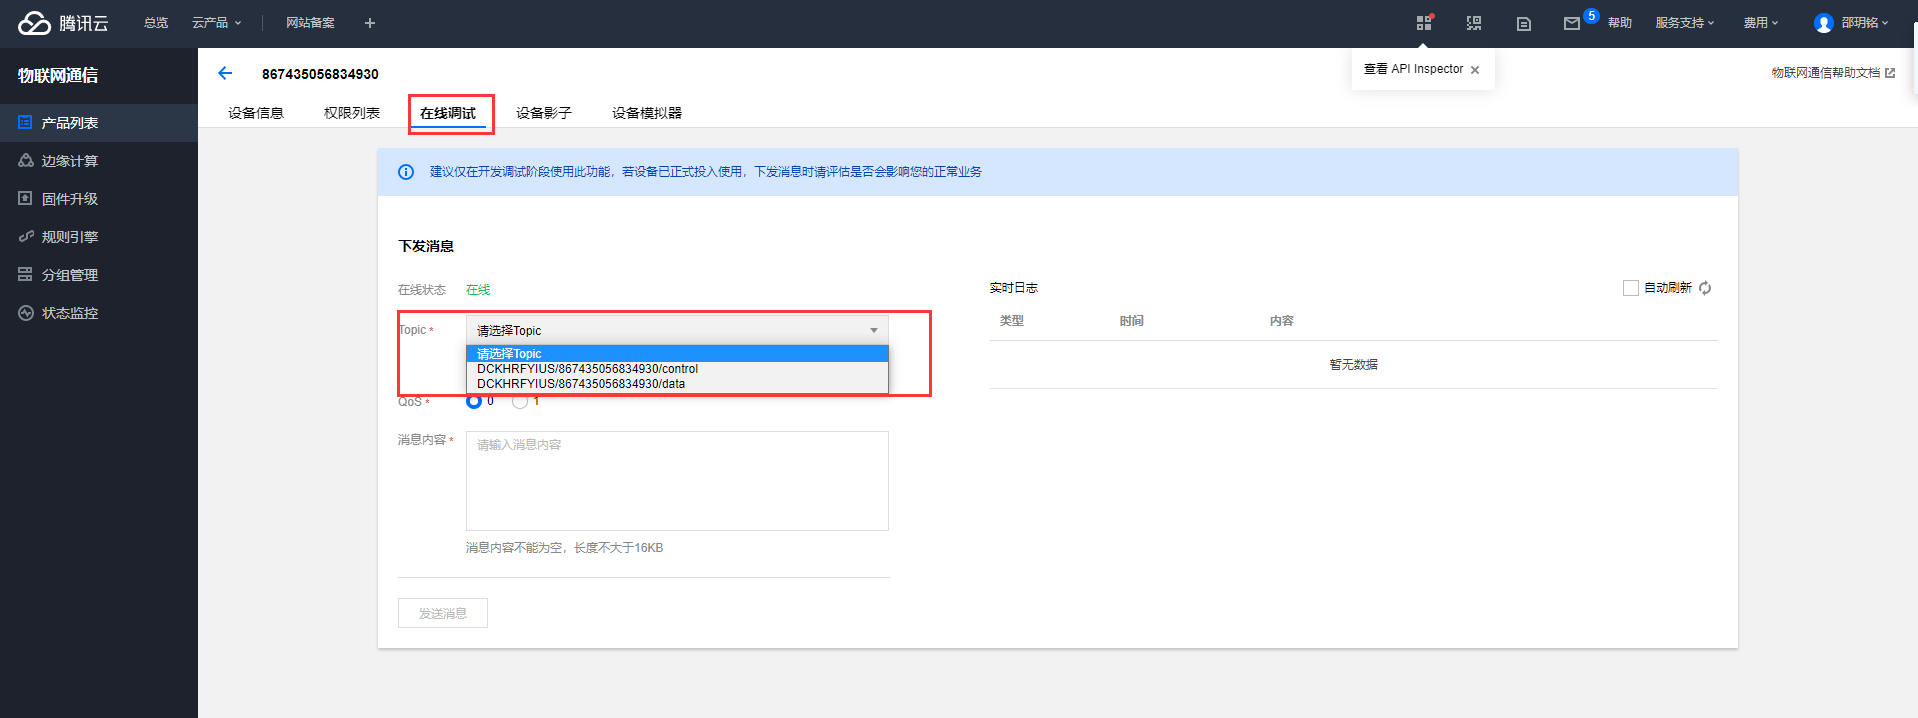Click the 类型 column header
The width and height of the screenshot is (1918, 718).
click(1012, 321)
